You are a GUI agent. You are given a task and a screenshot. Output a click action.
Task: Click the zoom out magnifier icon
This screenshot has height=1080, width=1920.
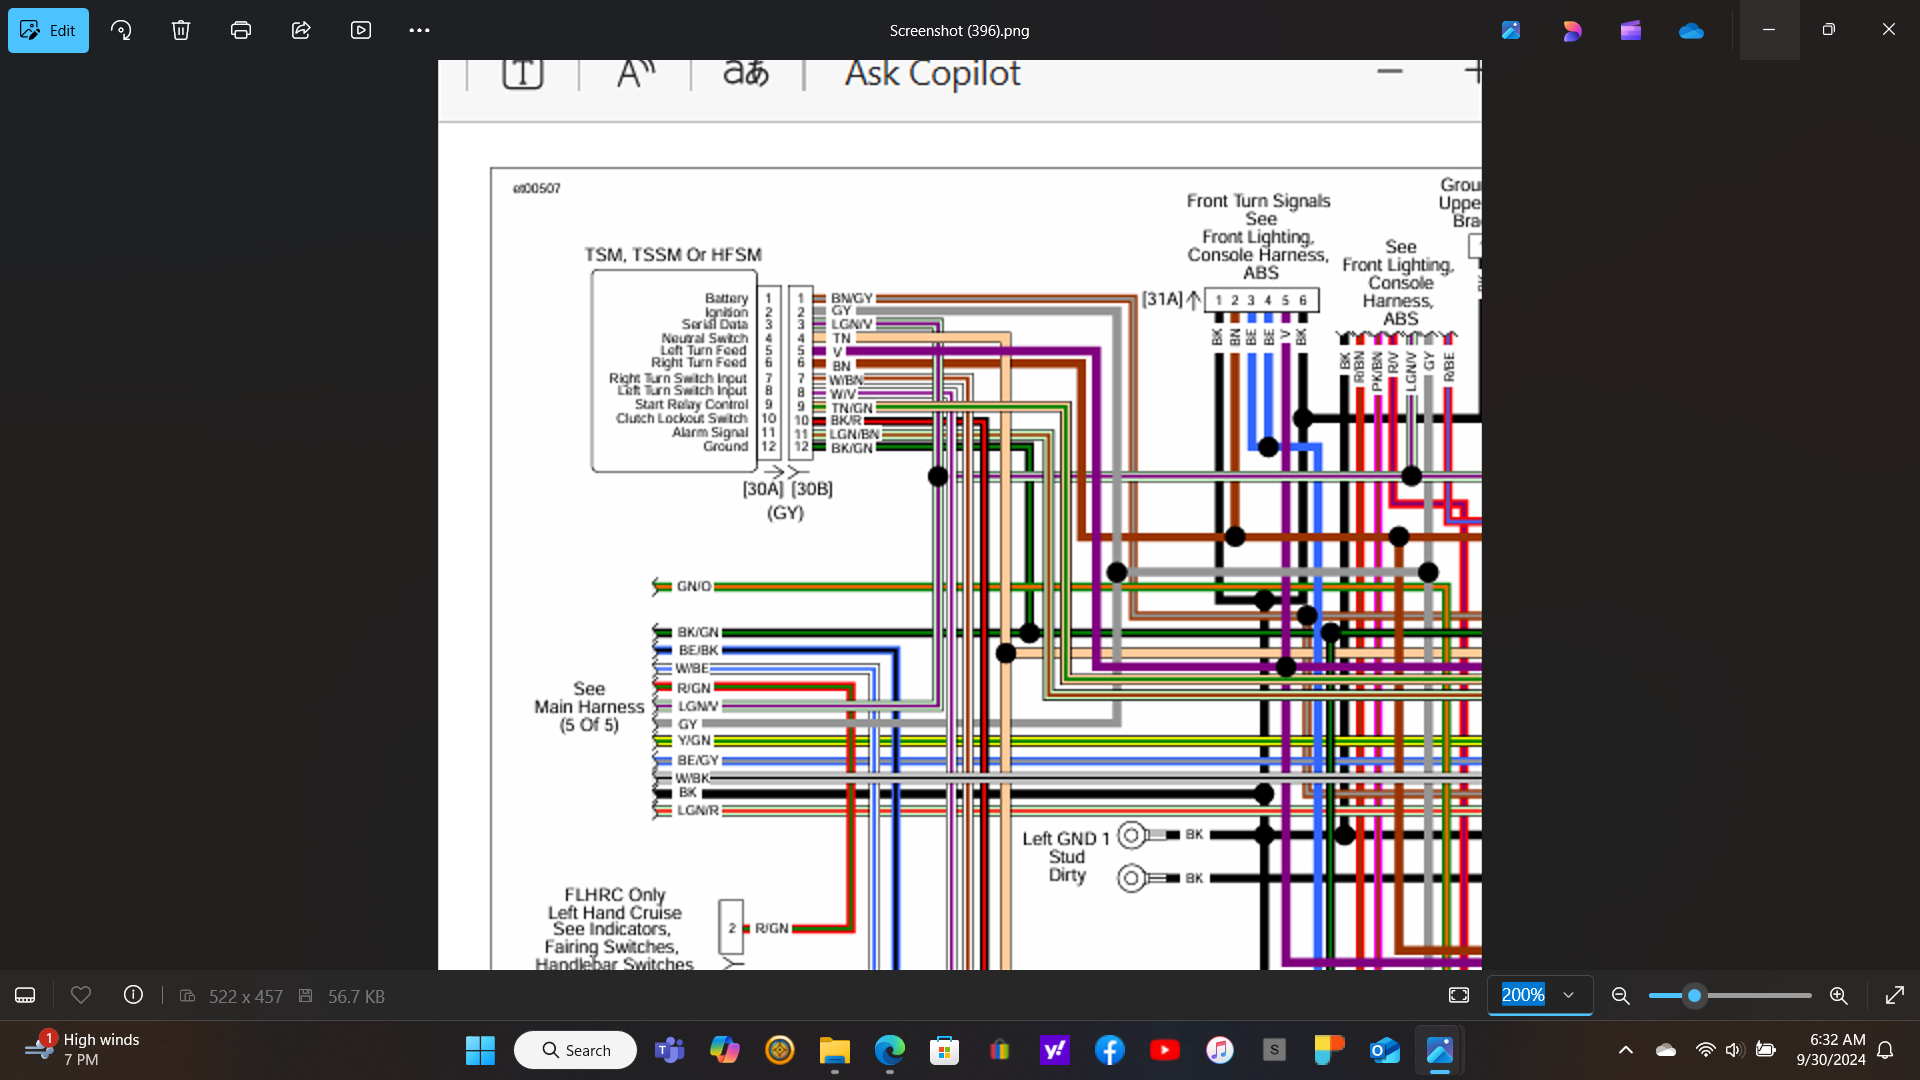click(x=1621, y=995)
